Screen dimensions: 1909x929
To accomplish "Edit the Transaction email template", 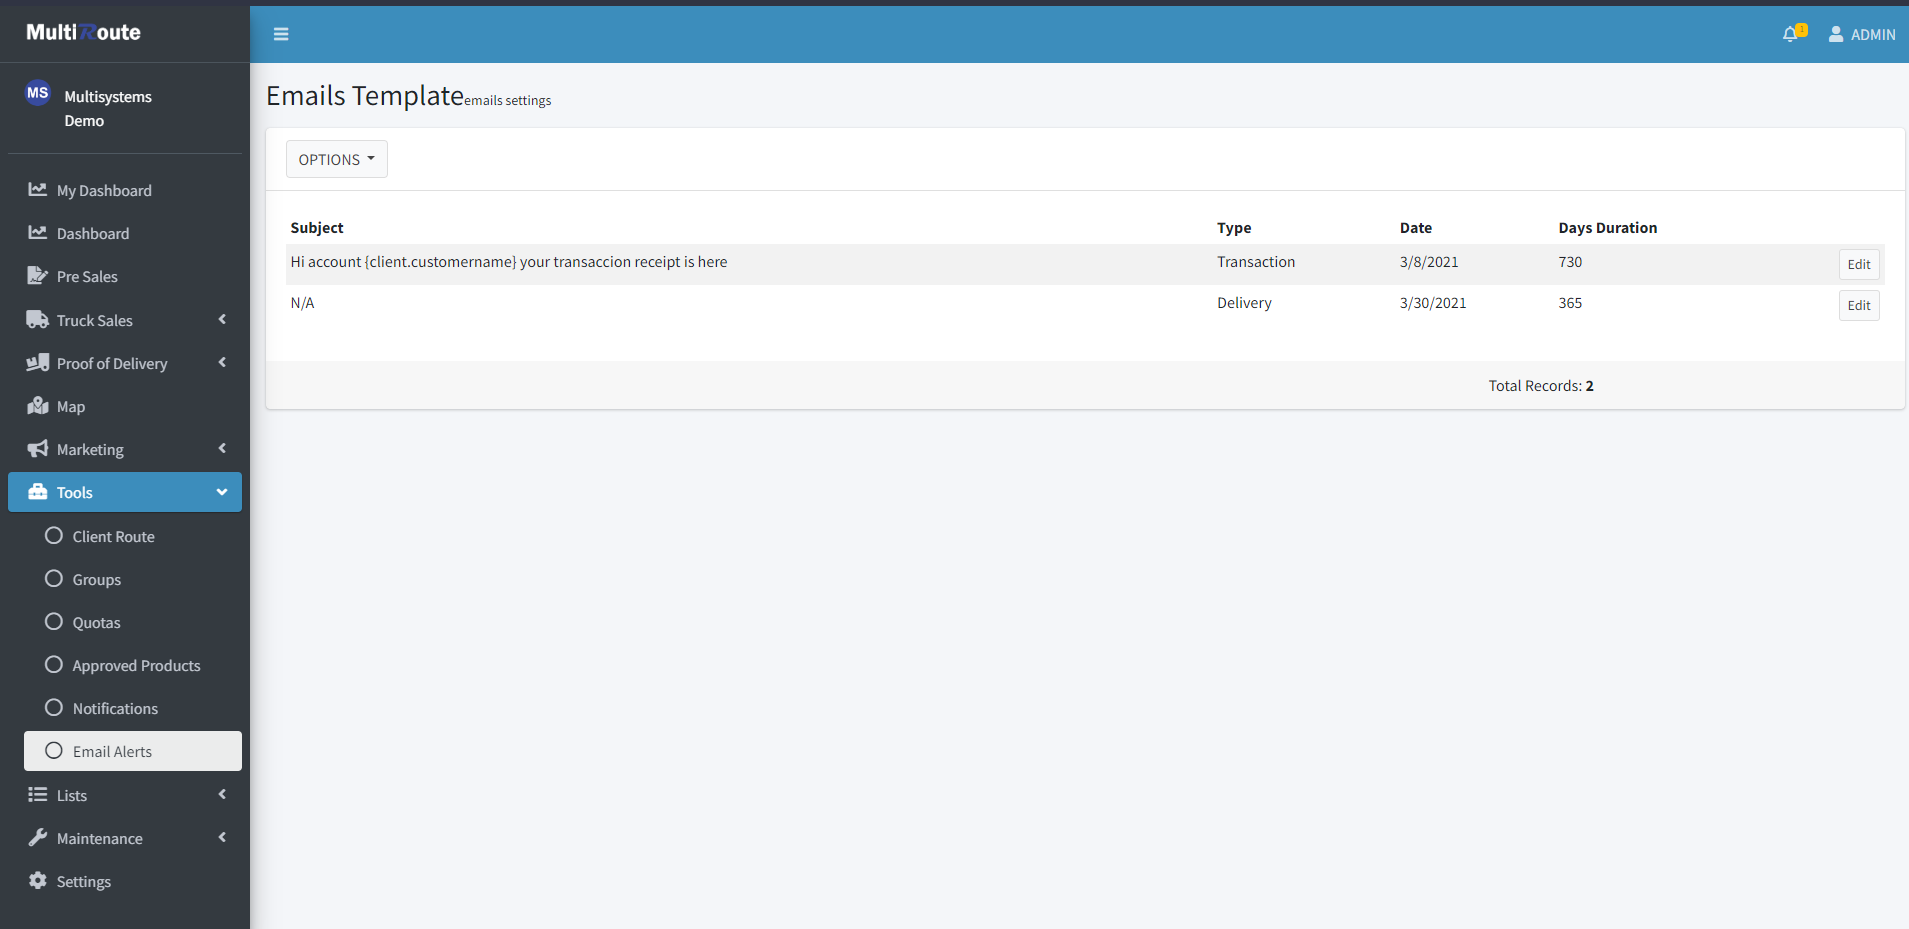I will click(x=1858, y=264).
